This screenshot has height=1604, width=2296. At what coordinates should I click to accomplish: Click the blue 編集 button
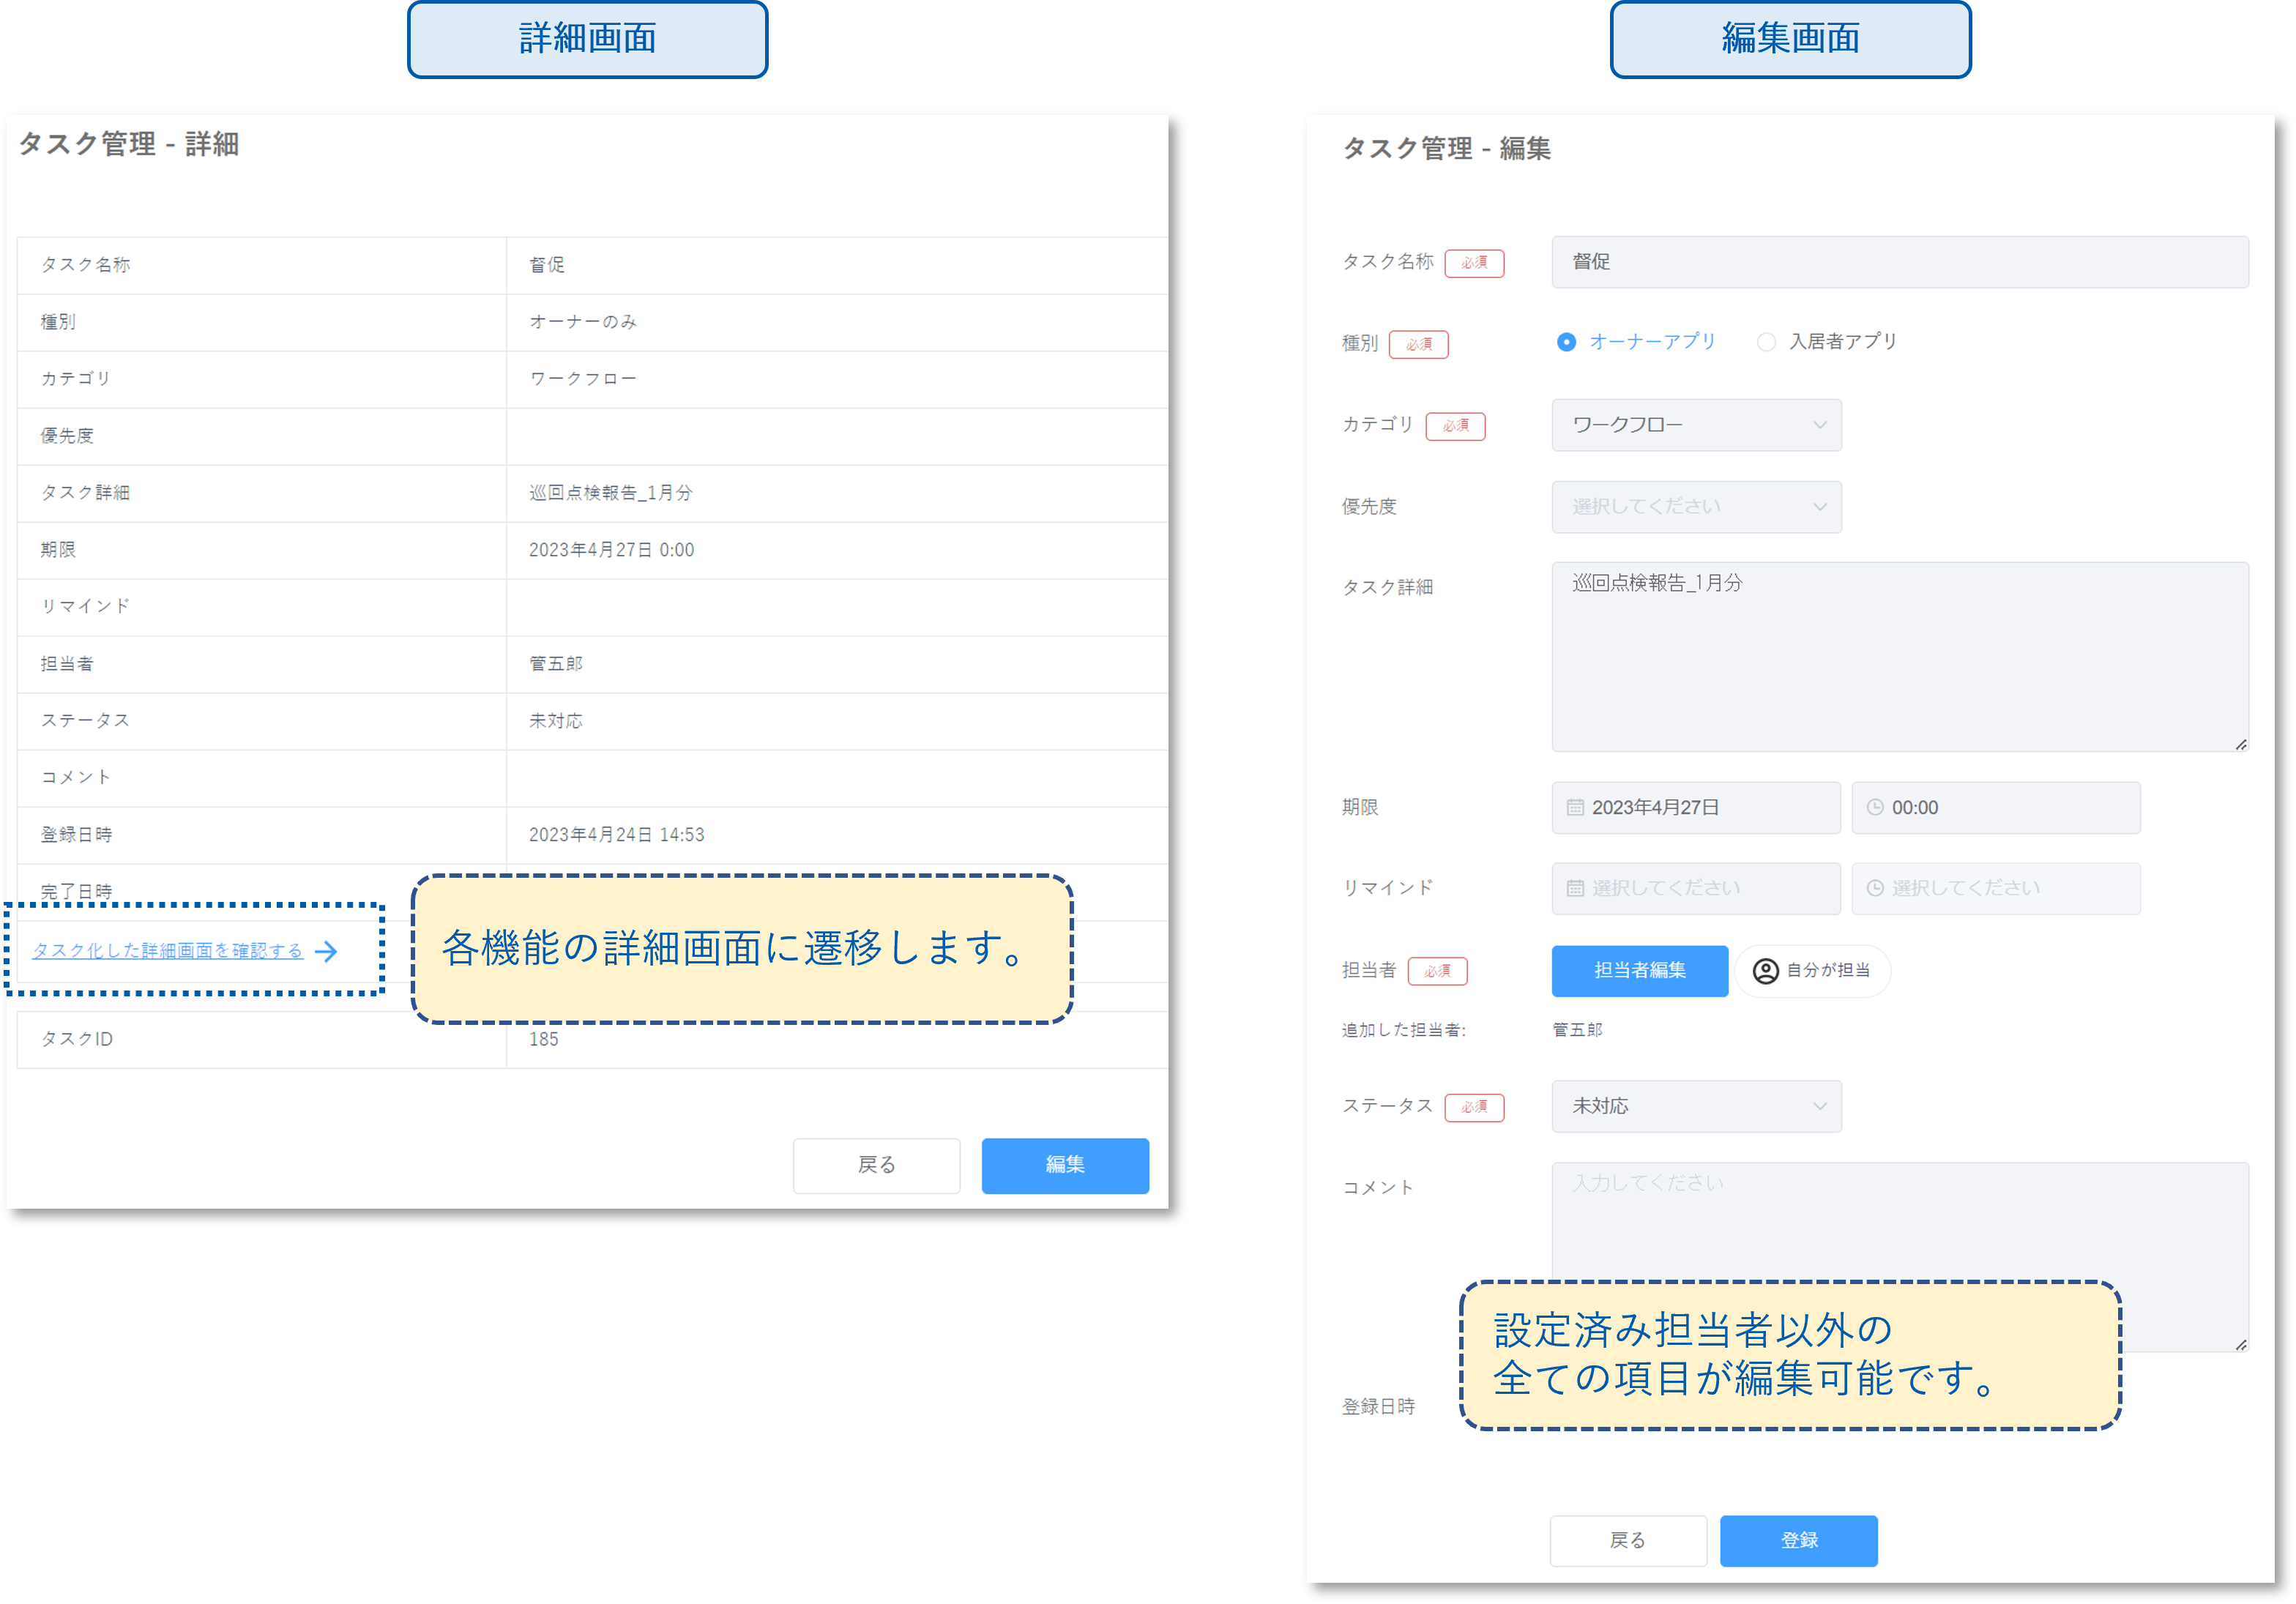tap(1065, 1165)
